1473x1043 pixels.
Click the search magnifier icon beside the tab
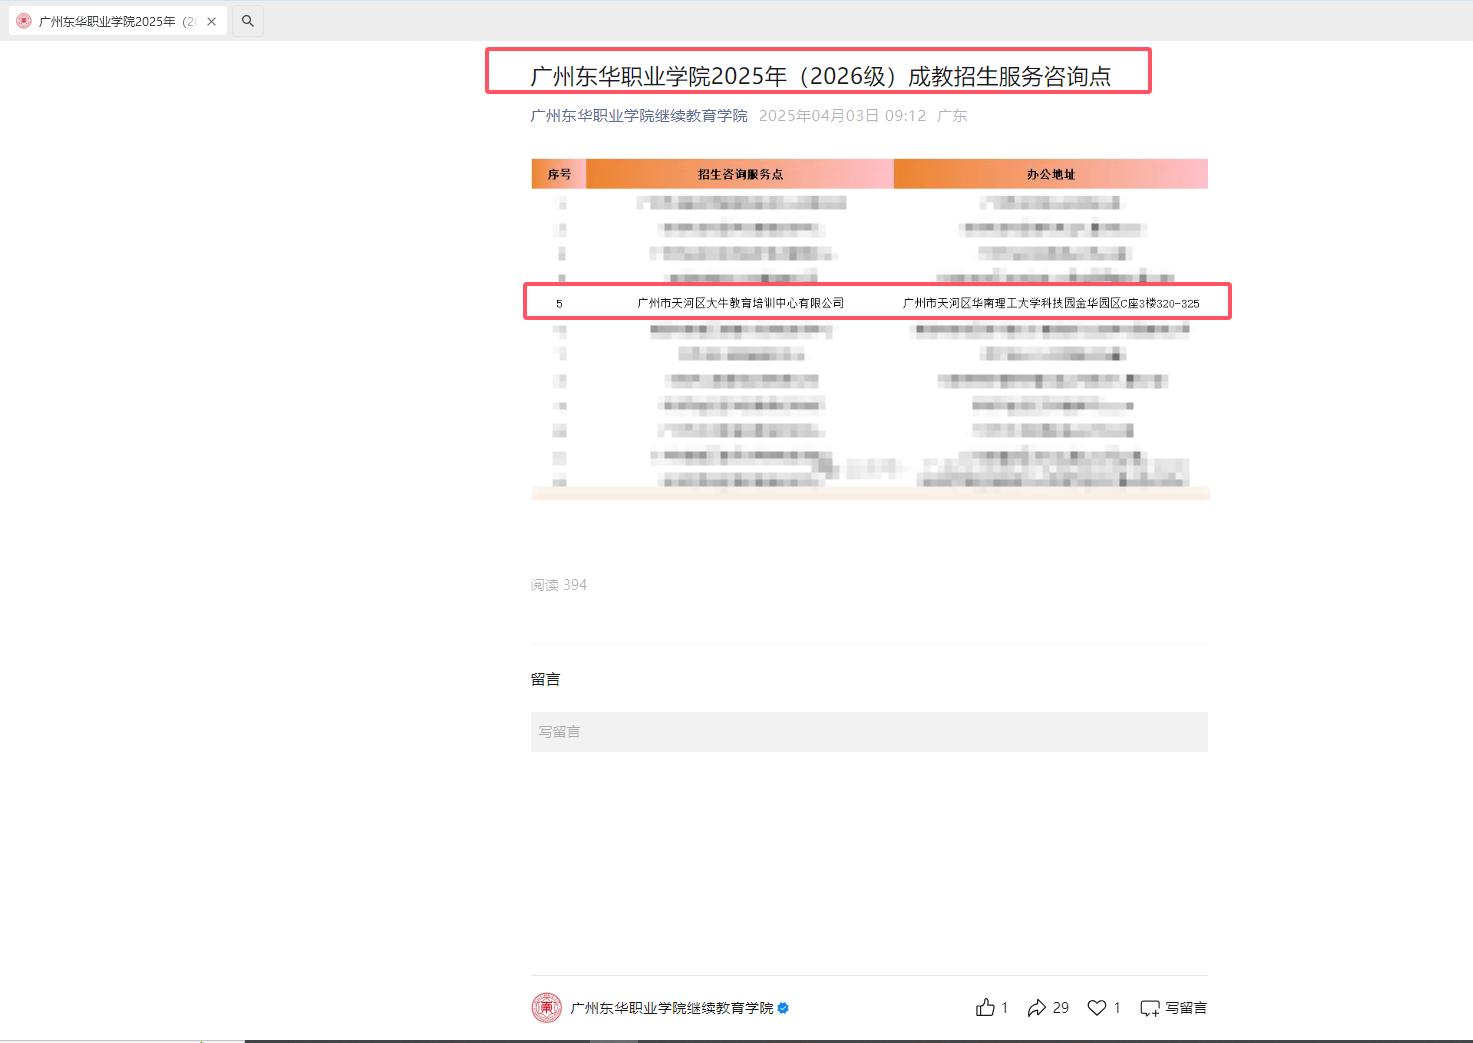coord(248,21)
